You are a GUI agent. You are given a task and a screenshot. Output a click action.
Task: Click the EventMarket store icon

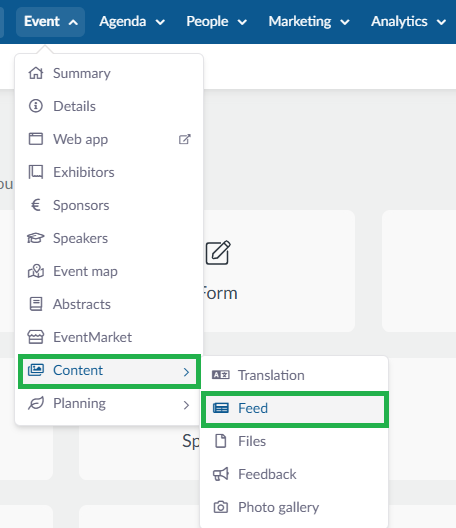[36, 337]
